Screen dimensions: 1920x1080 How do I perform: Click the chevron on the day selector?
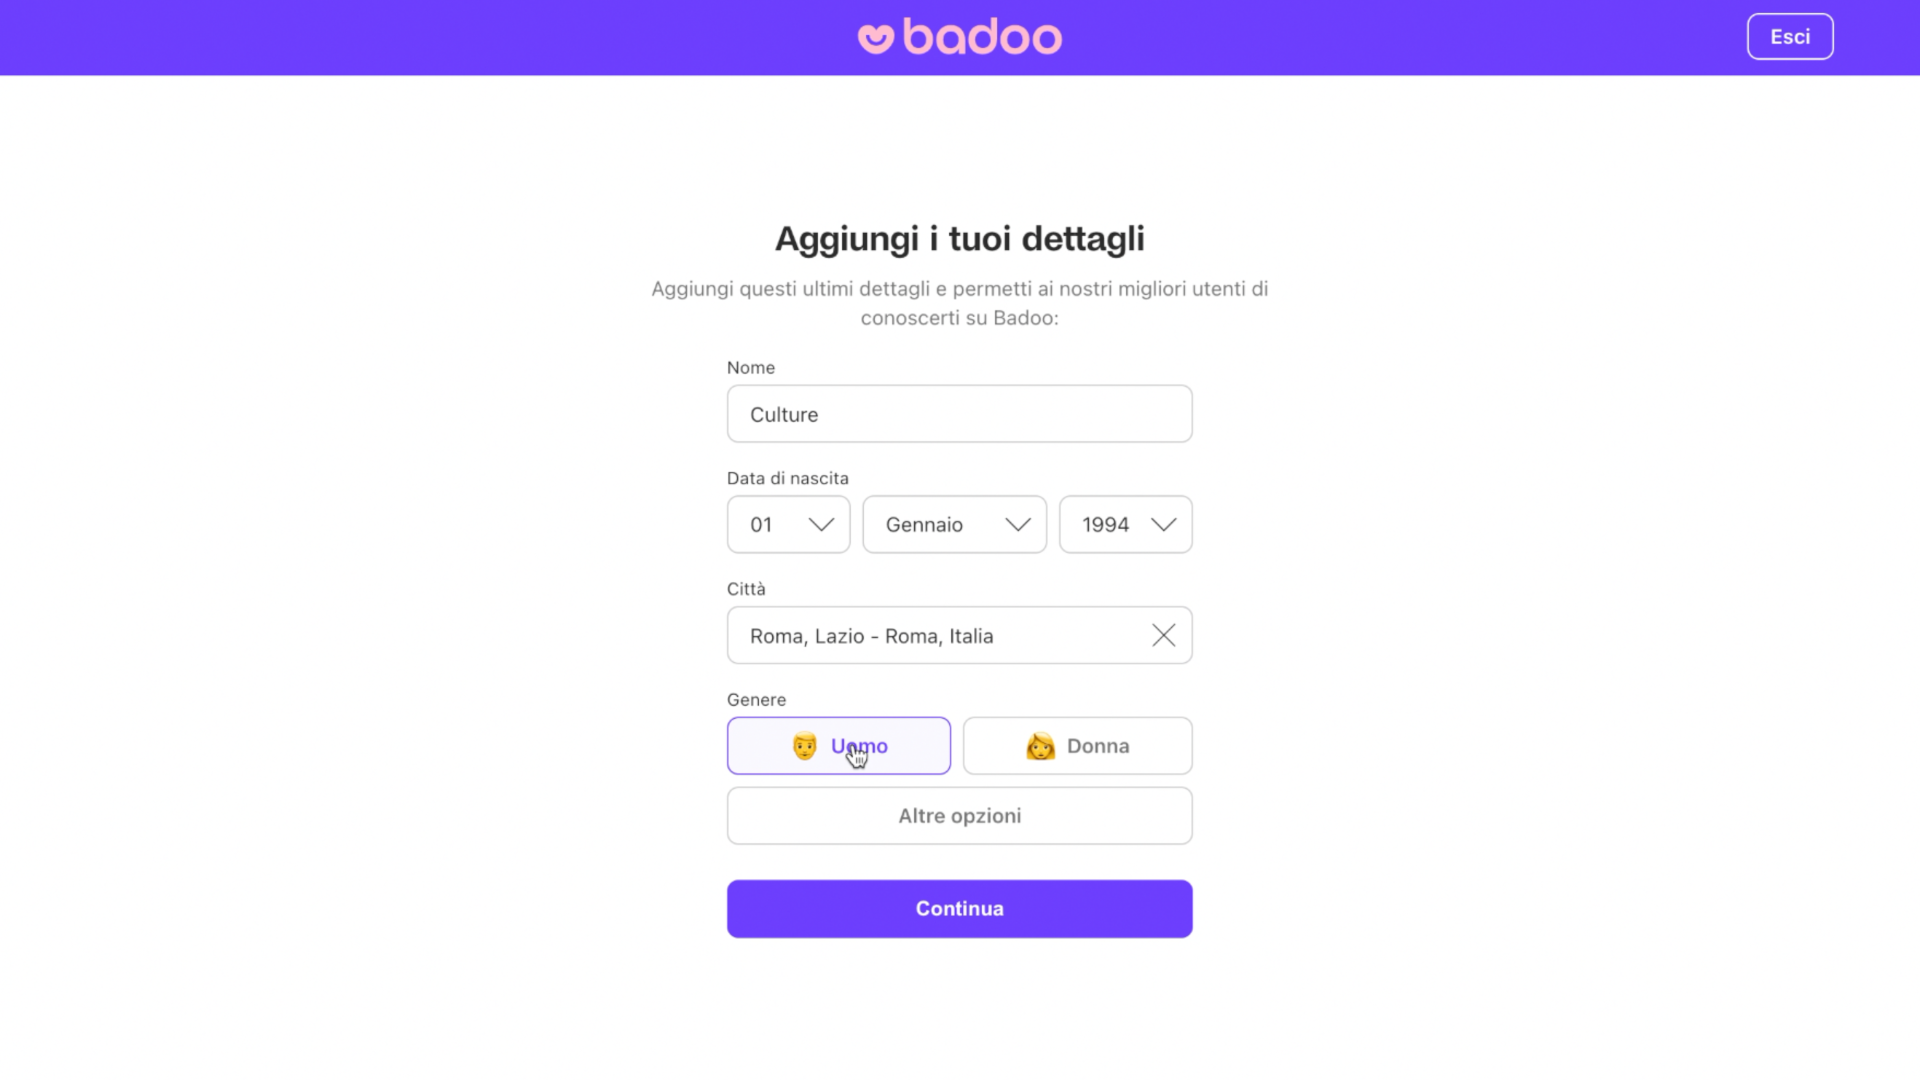point(821,524)
